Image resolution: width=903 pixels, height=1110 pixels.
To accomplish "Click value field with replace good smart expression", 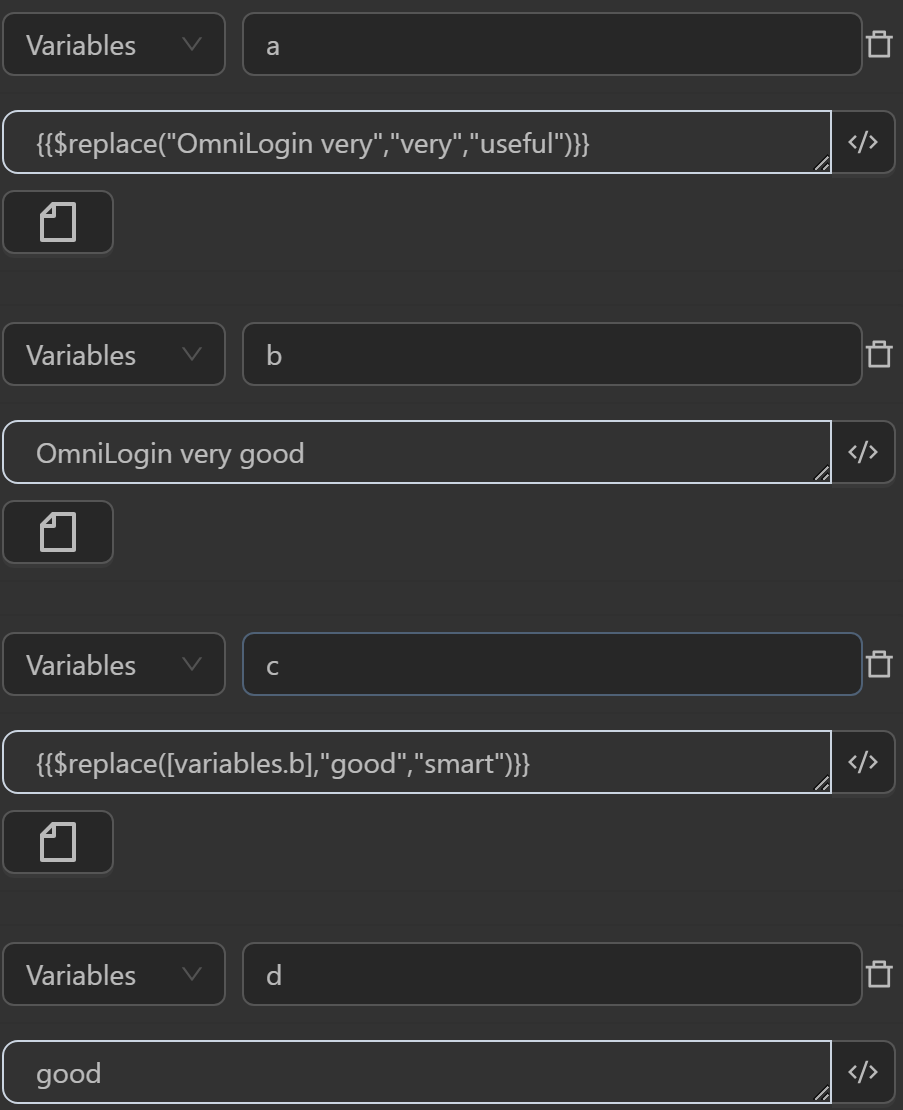I will point(416,763).
